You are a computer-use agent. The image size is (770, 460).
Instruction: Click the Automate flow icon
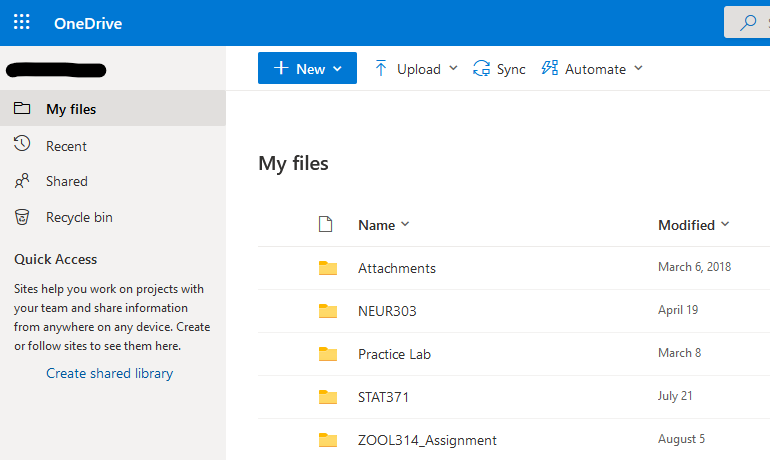(x=549, y=69)
